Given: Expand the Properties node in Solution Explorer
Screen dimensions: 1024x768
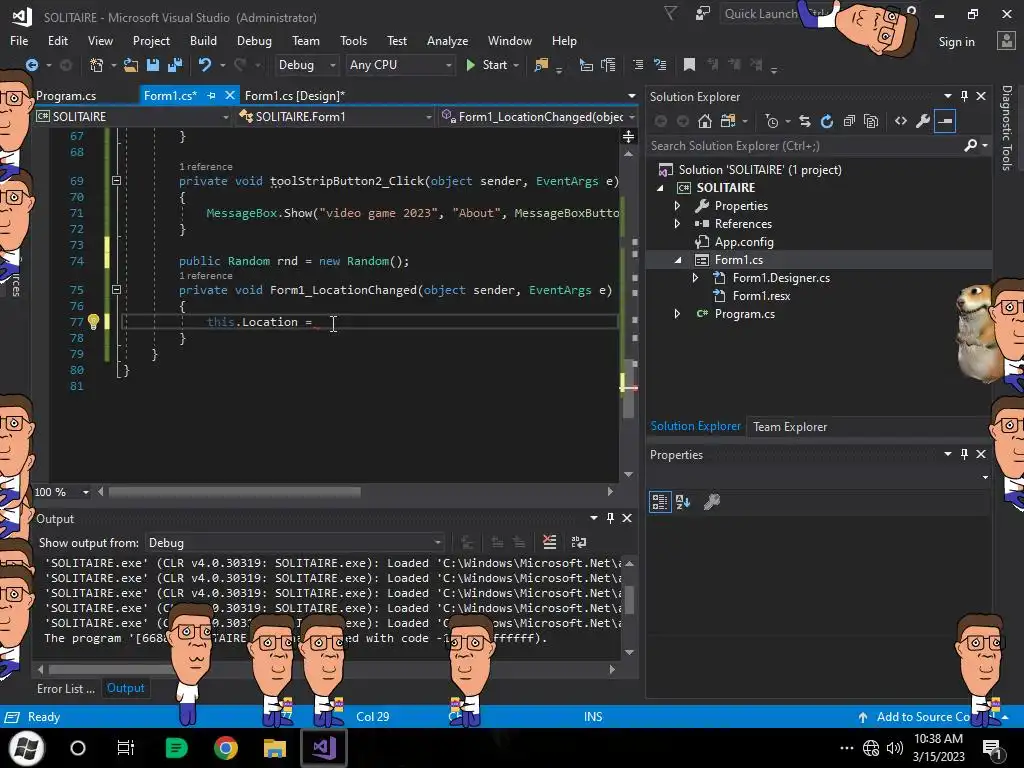Looking at the screenshot, I should click(x=677, y=206).
